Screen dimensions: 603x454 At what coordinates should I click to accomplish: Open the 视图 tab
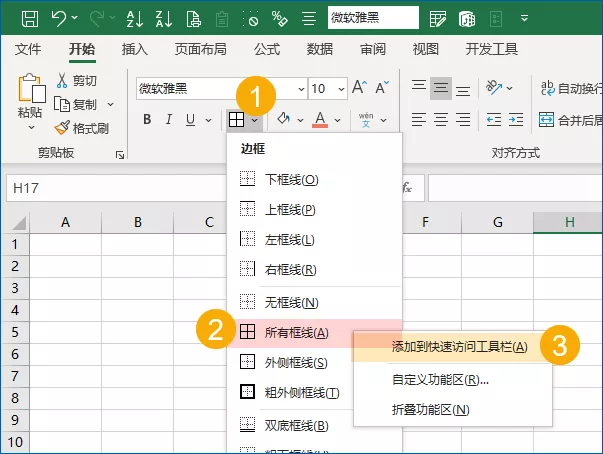[426, 49]
